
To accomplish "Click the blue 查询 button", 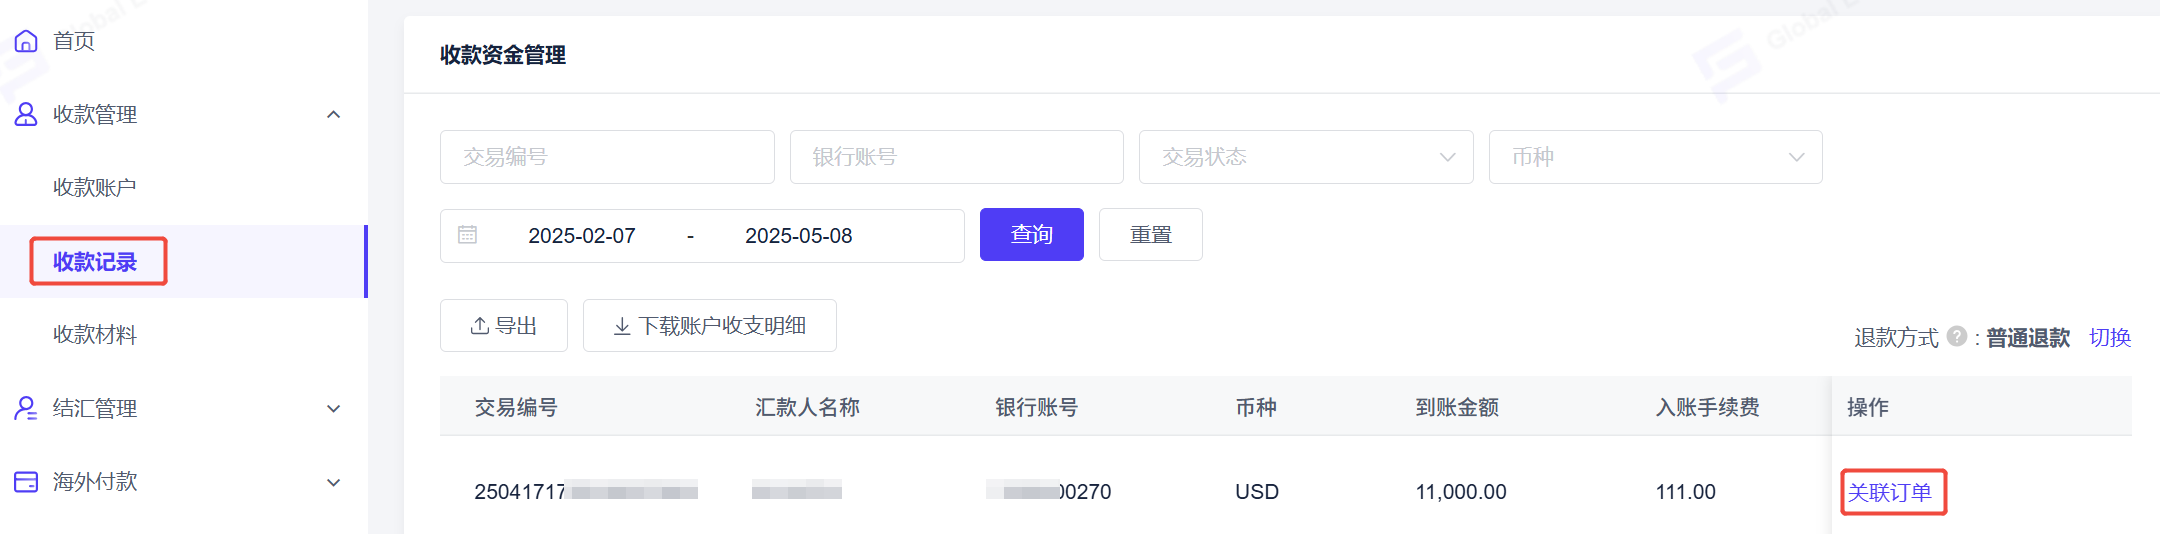I will [1032, 234].
